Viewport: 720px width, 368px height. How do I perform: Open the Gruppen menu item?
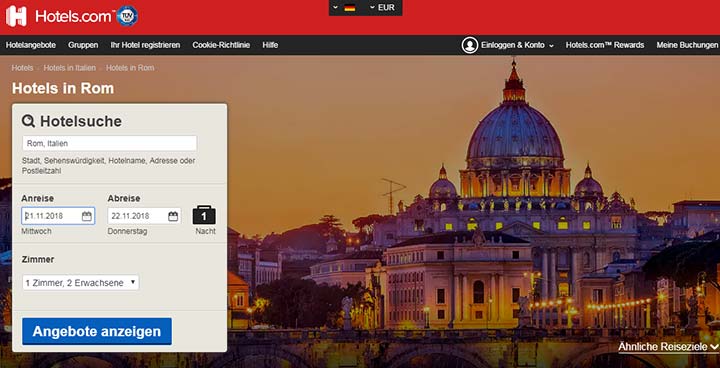click(83, 45)
